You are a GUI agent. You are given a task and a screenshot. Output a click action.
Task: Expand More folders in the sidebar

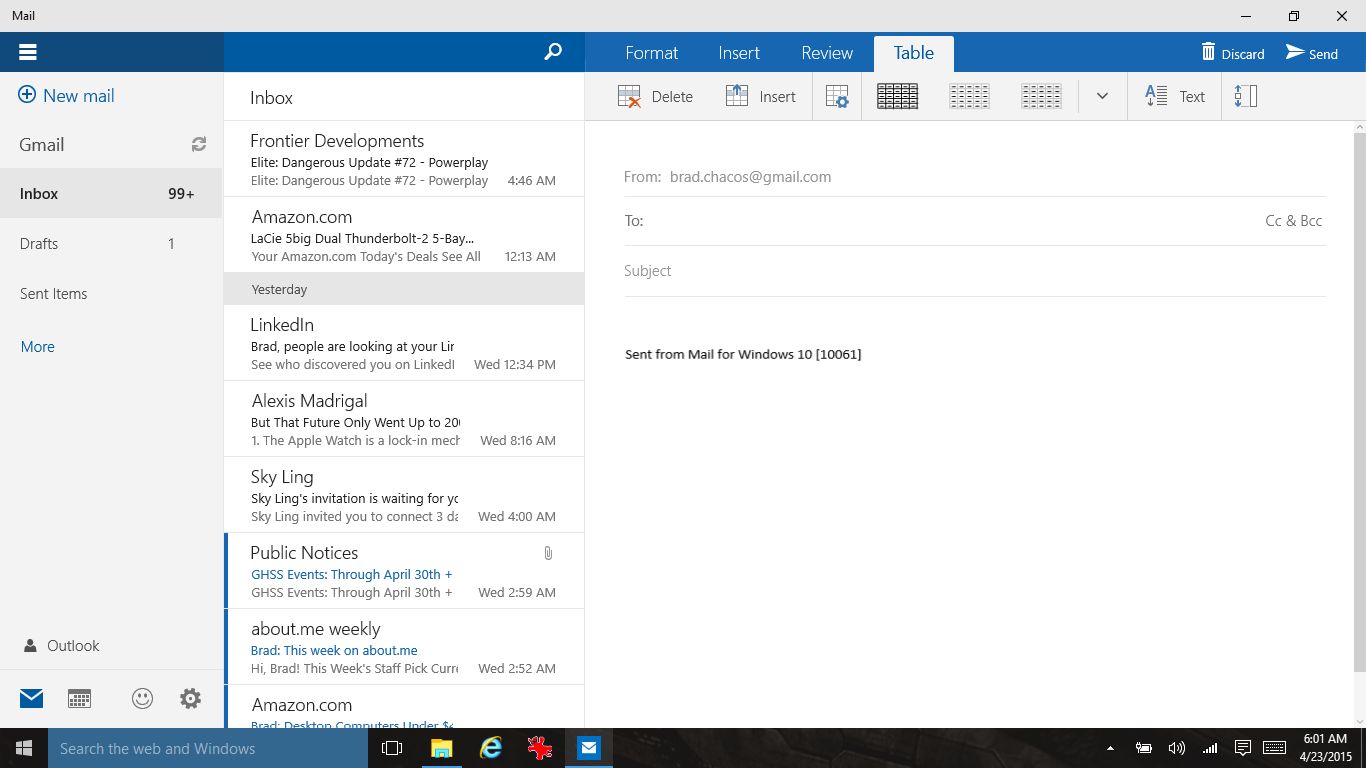[37, 346]
